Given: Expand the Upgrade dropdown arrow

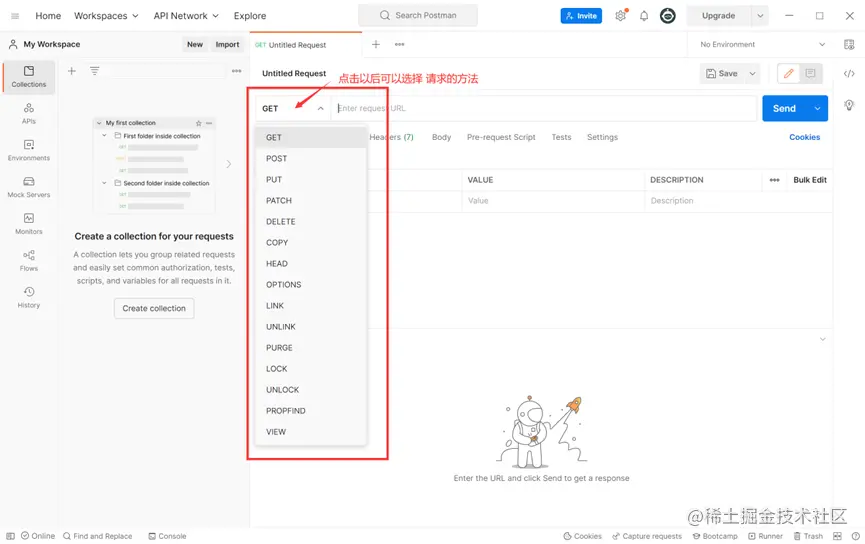Looking at the screenshot, I should point(760,15).
